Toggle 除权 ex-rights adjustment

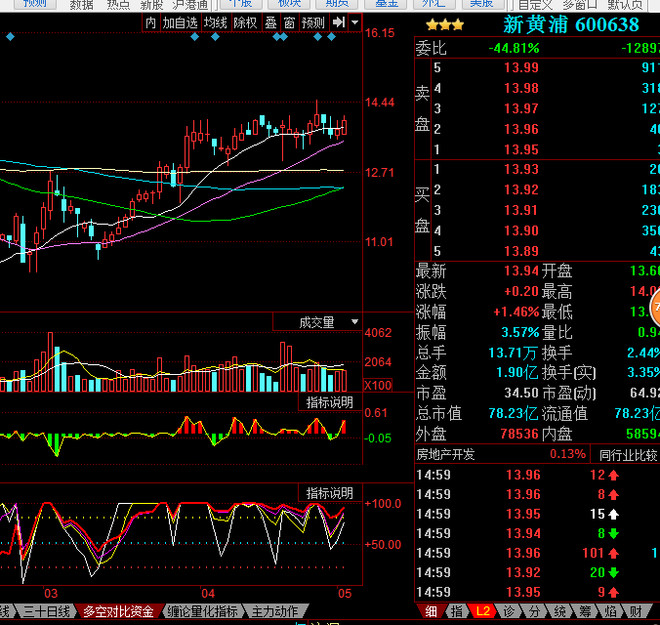(245, 23)
